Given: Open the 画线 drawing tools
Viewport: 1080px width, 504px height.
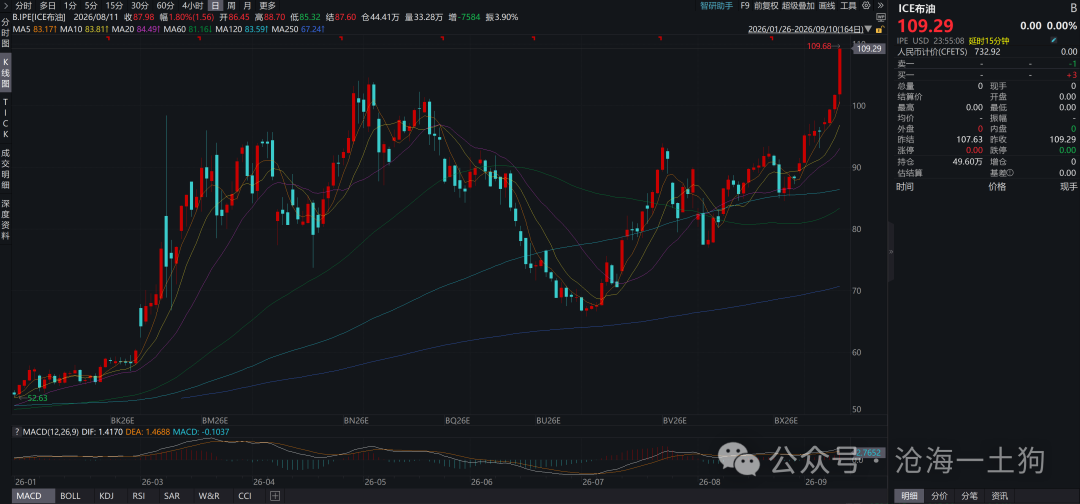Looking at the screenshot, I should point(827,6).
